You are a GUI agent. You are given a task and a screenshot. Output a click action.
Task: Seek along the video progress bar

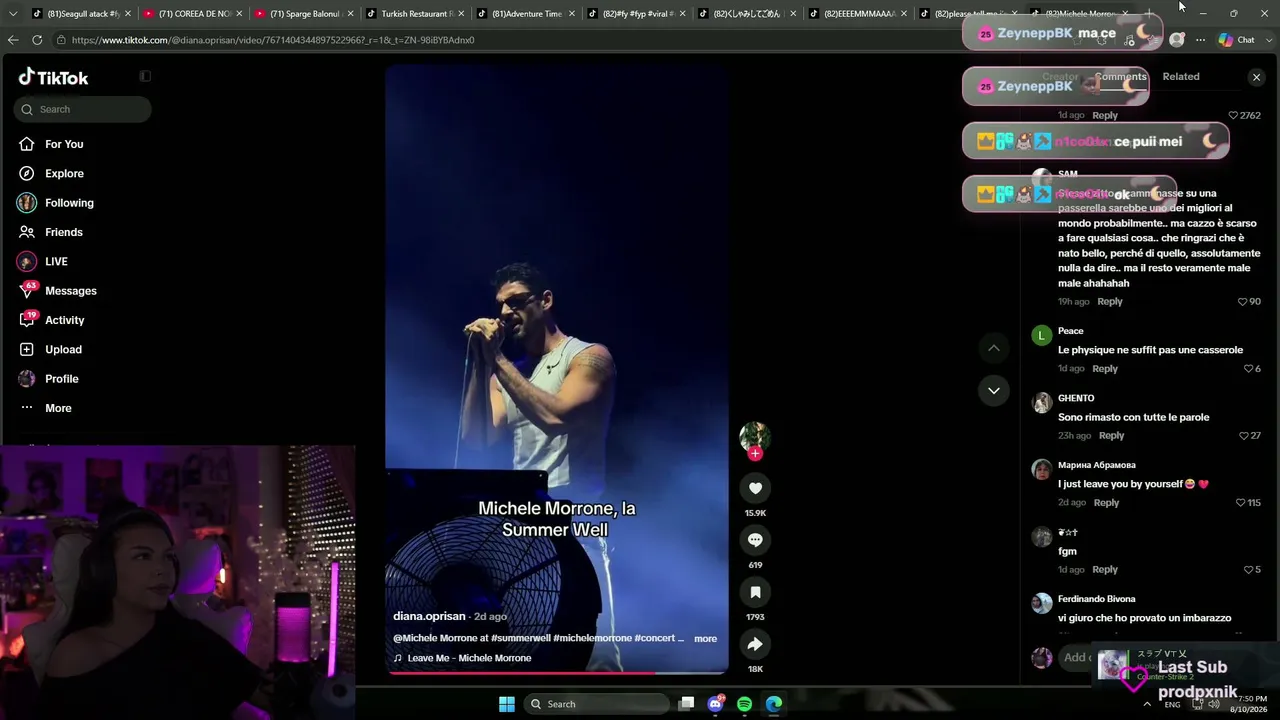click(557, 673)
